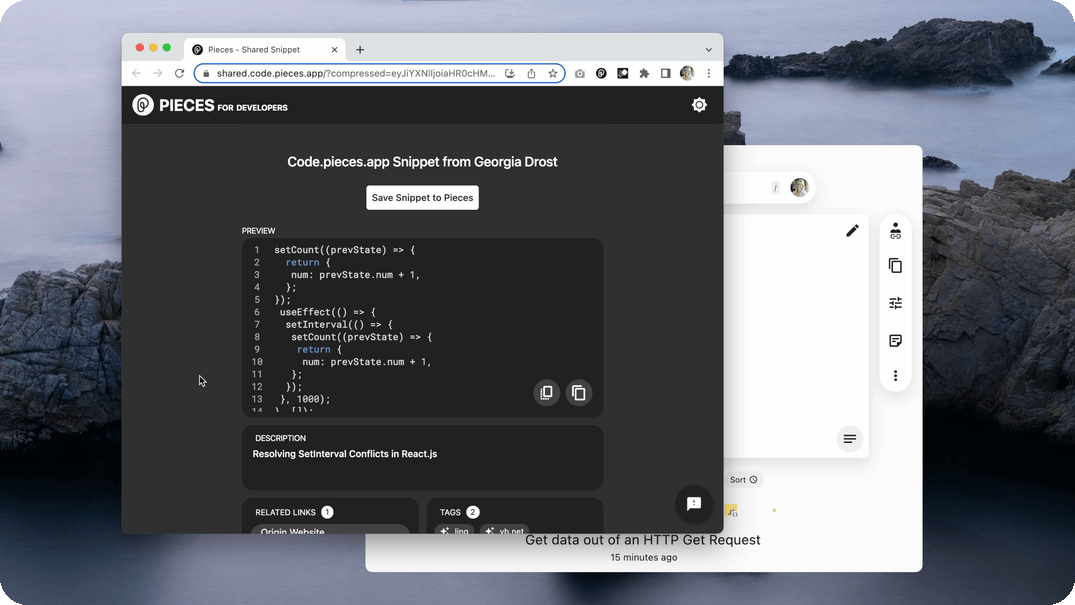Click the Pieces logo in the page header

tap(210, 105)
